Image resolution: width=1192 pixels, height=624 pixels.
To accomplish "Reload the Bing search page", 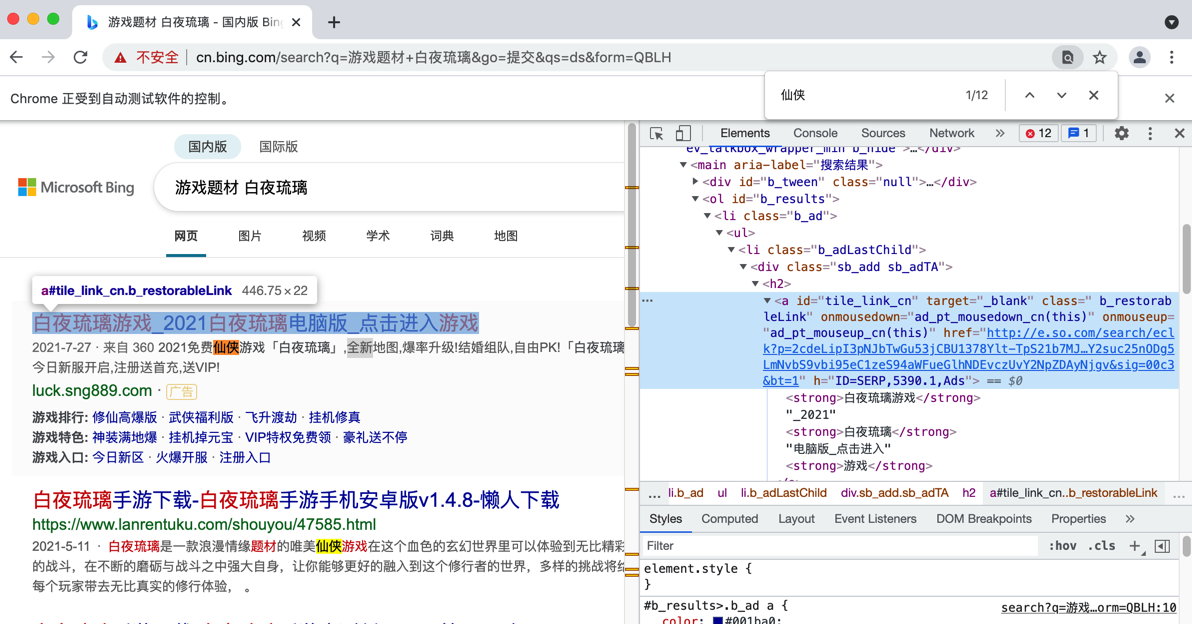I will click(x=80, y=57).
